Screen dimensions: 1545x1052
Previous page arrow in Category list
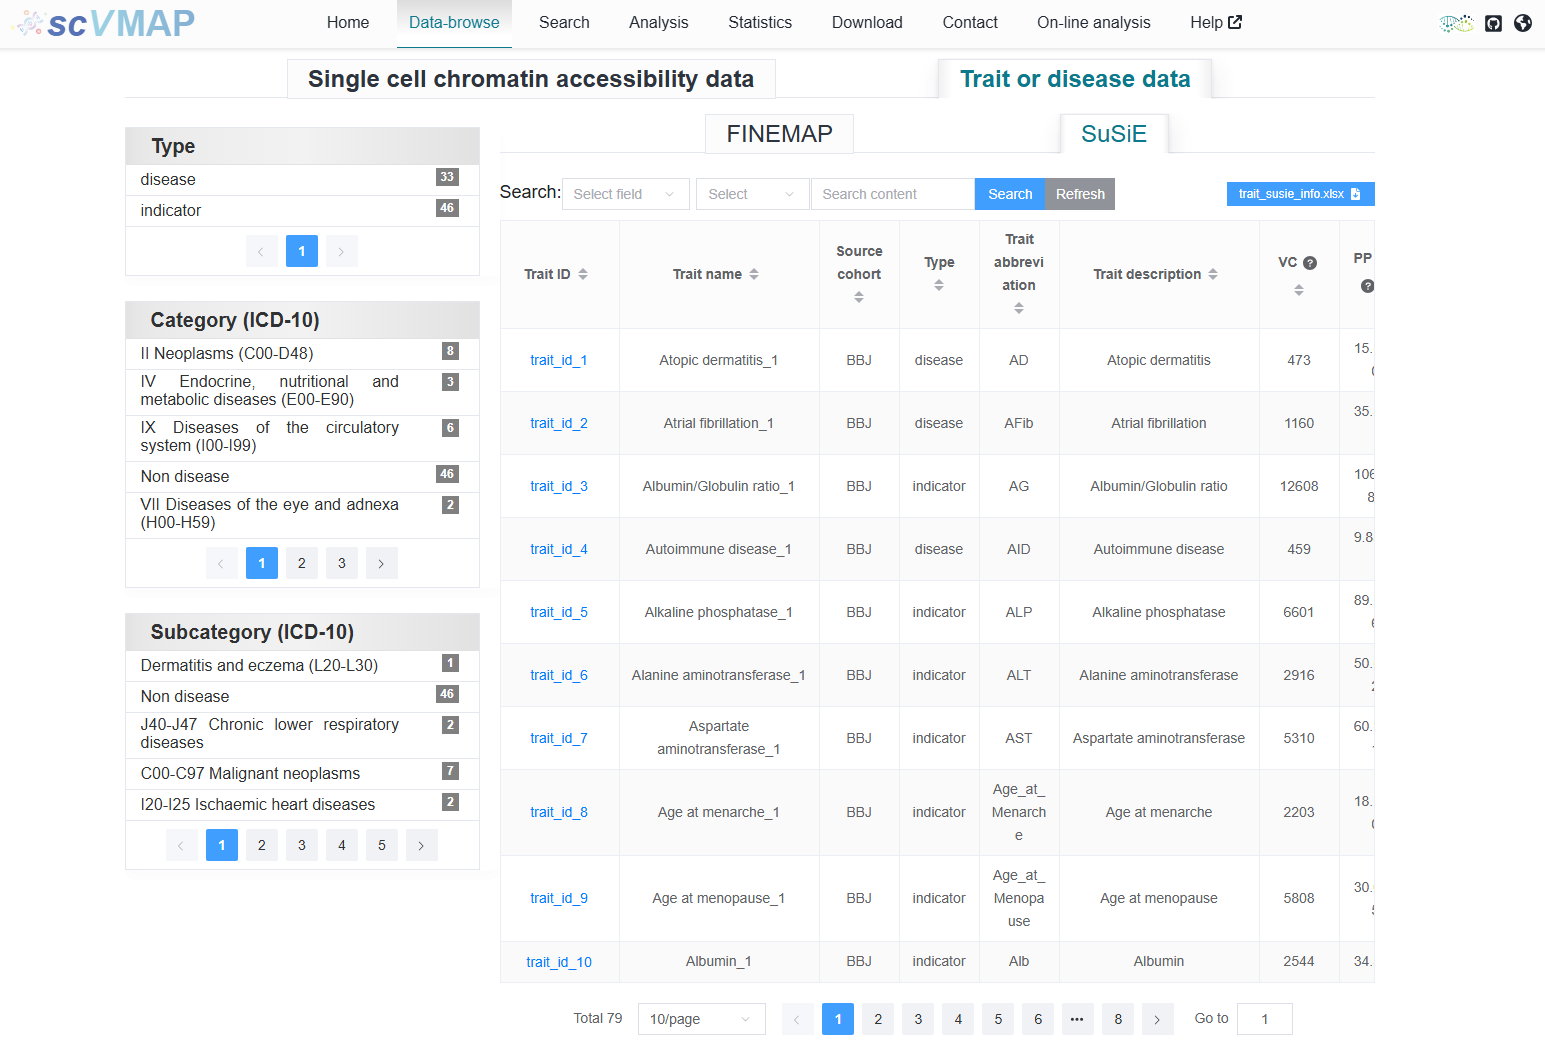coord(222,563)
